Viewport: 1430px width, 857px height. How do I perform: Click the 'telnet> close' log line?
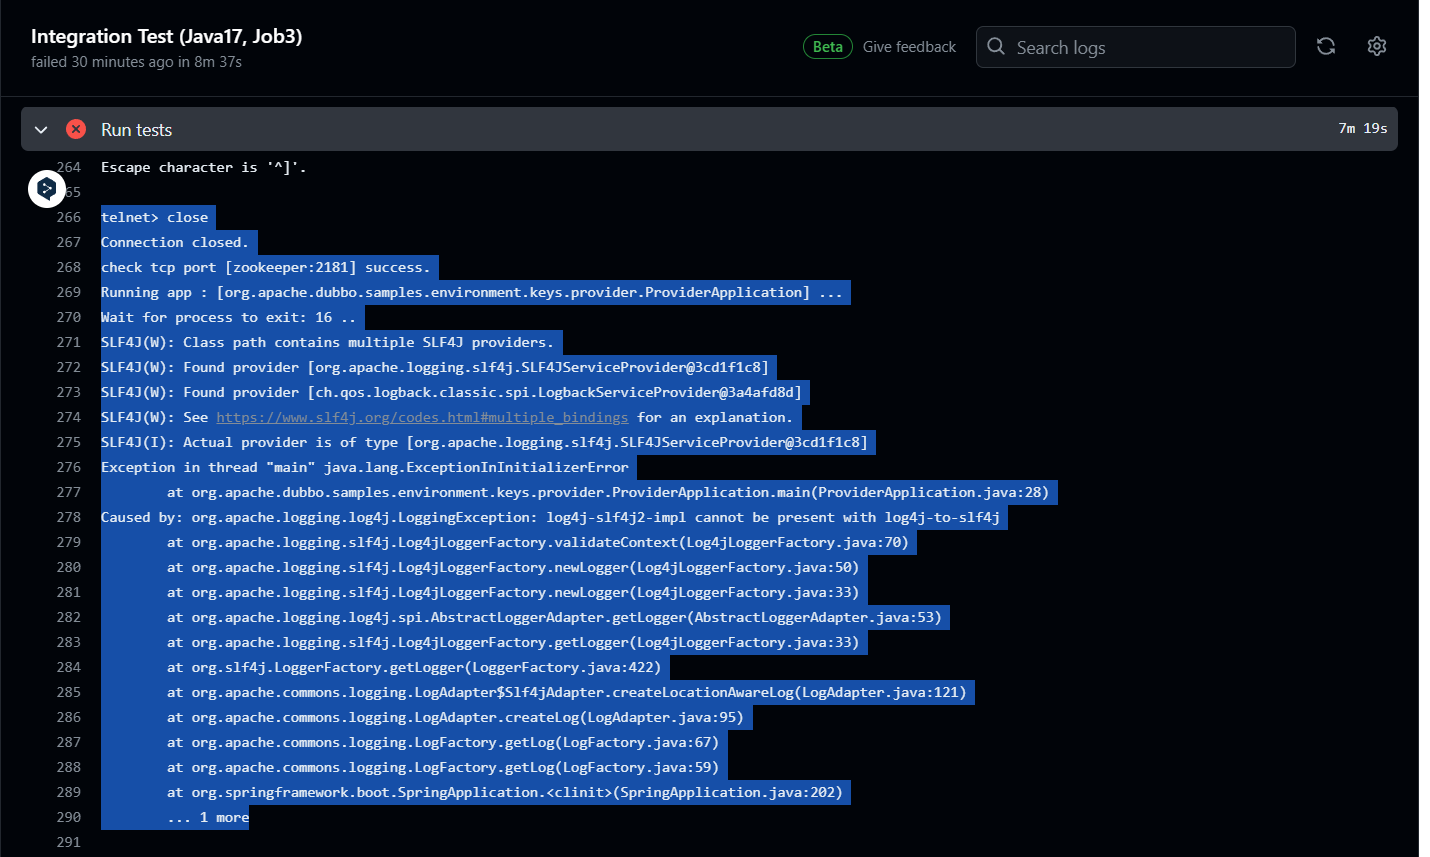tap(155, 217)
